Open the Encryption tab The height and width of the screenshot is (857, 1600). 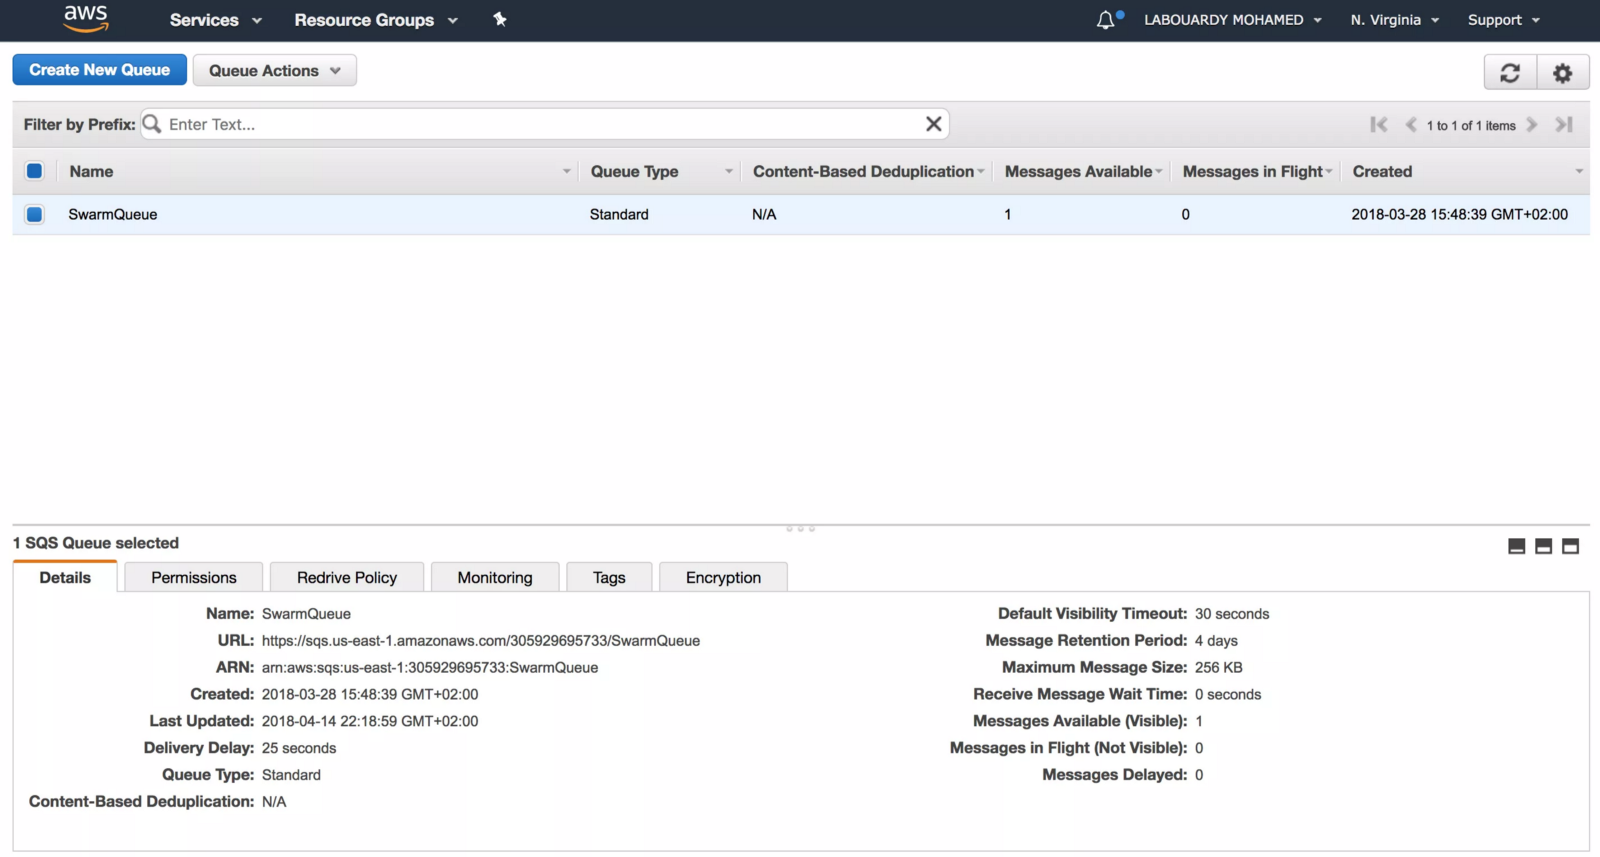pyautogui.click(x=723, y=577)
